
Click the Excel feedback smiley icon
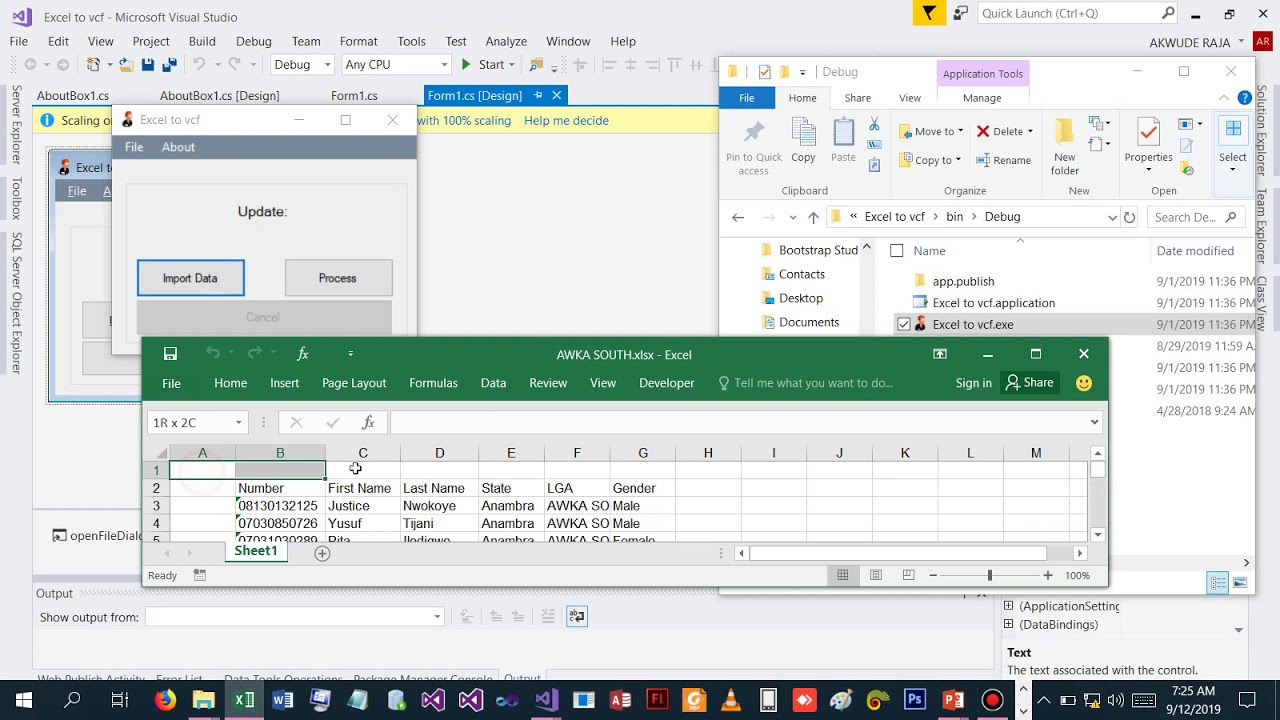tap(1084, 383)
